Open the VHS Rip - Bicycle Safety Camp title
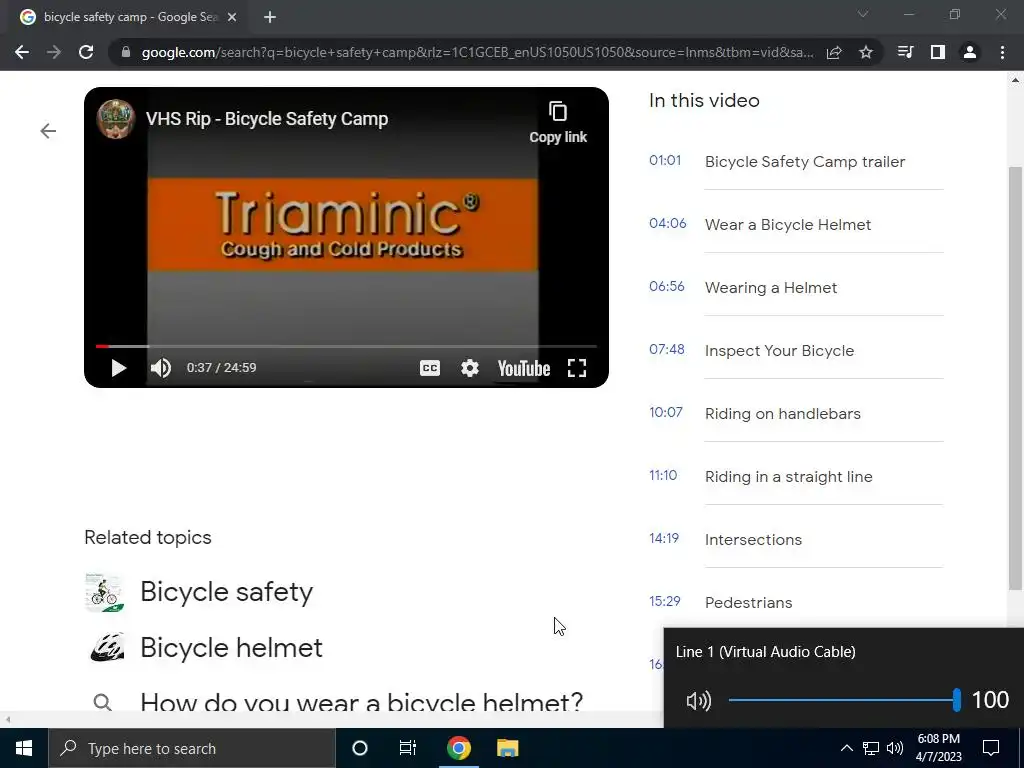1024x768 pixels. [x=267, y=119]
